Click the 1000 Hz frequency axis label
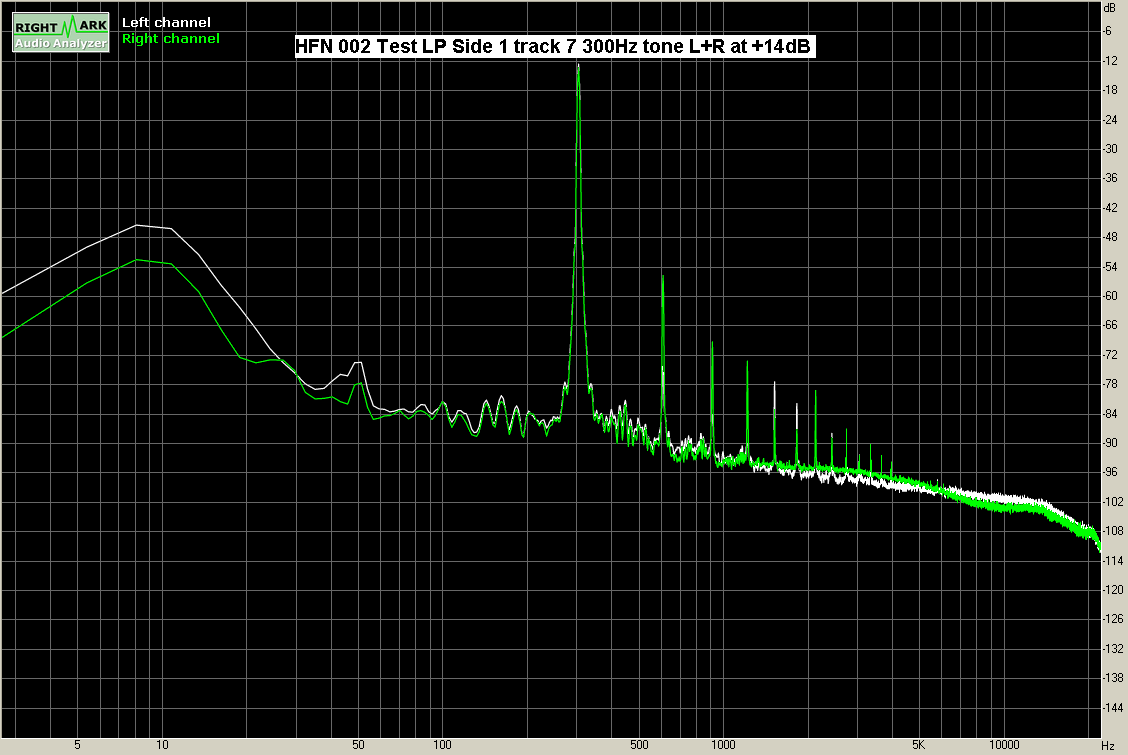 pos(723,745)
